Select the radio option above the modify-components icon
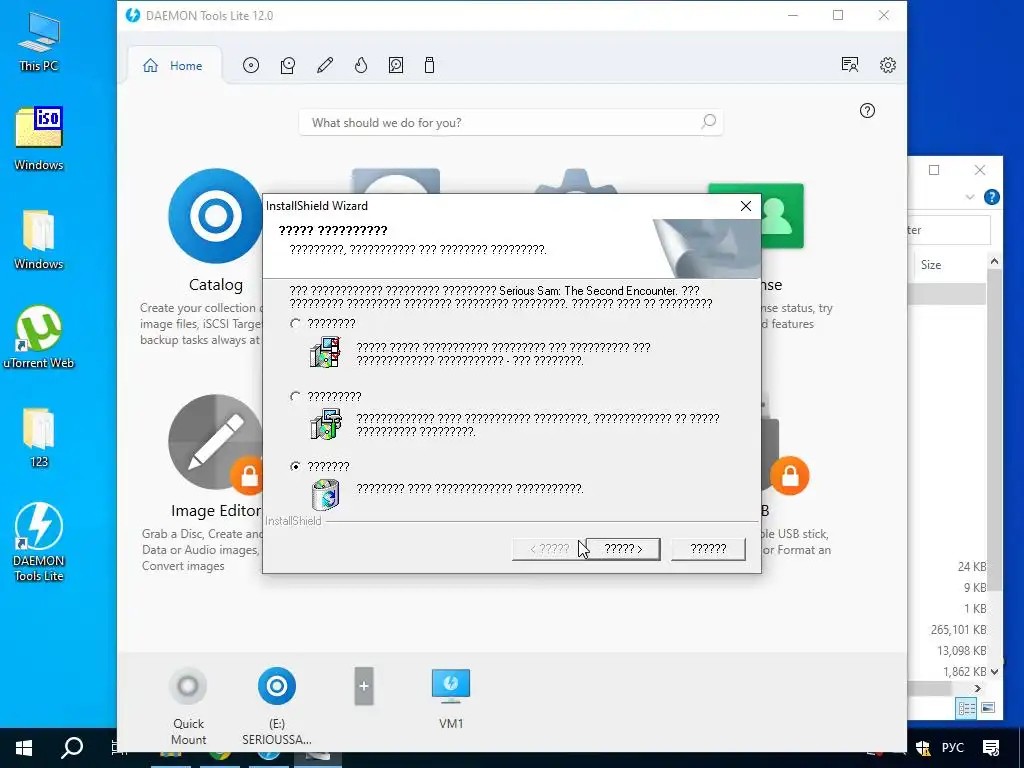Viewport: 1024px width, 768px height. (295, 323)
